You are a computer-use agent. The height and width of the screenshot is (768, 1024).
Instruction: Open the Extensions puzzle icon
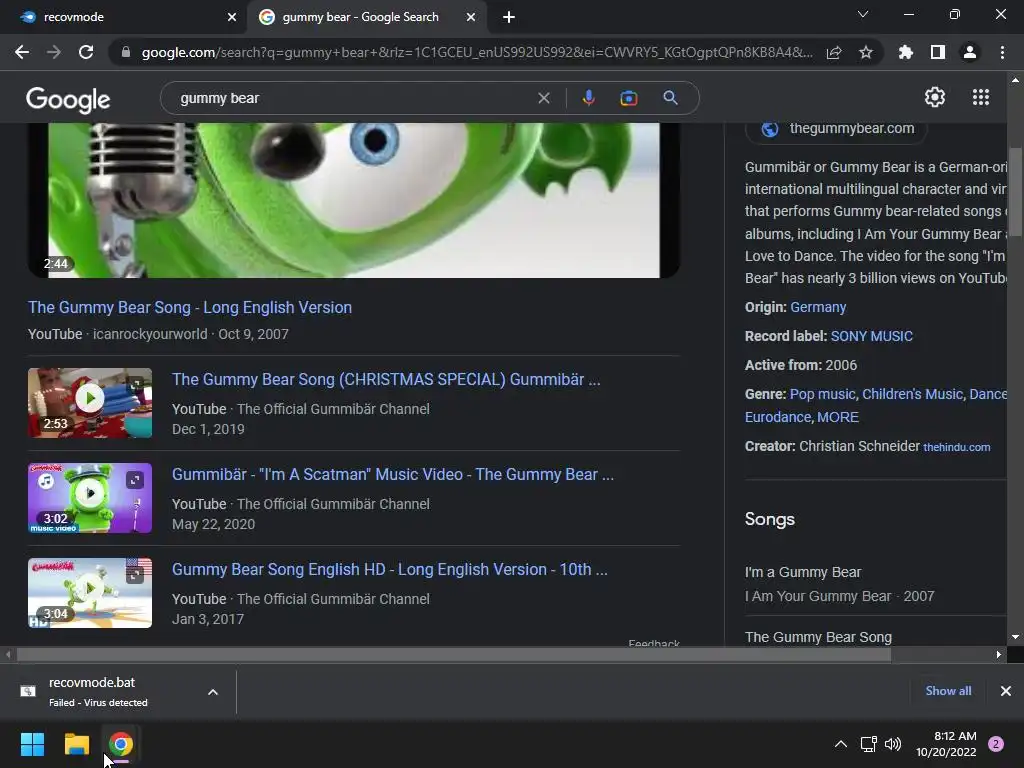click(906, 52)
